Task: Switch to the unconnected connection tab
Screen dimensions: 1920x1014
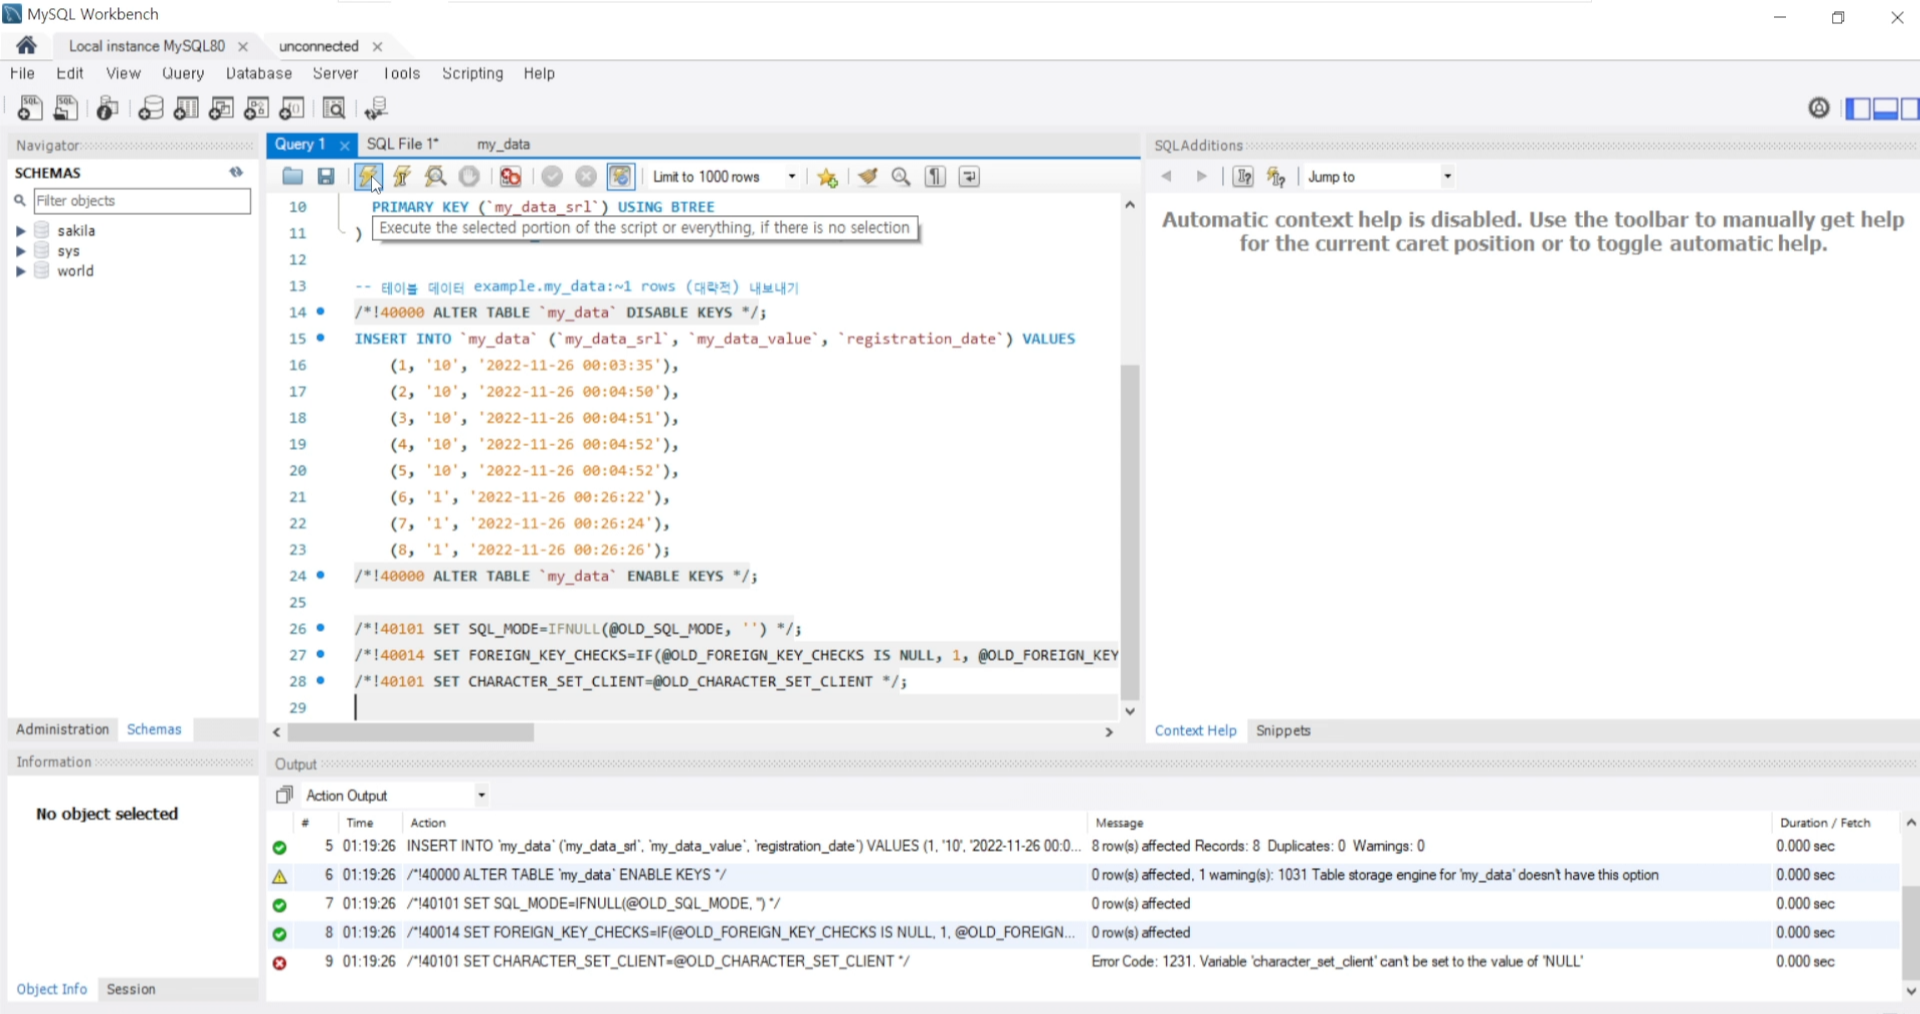Action: (x=319, y=46)
